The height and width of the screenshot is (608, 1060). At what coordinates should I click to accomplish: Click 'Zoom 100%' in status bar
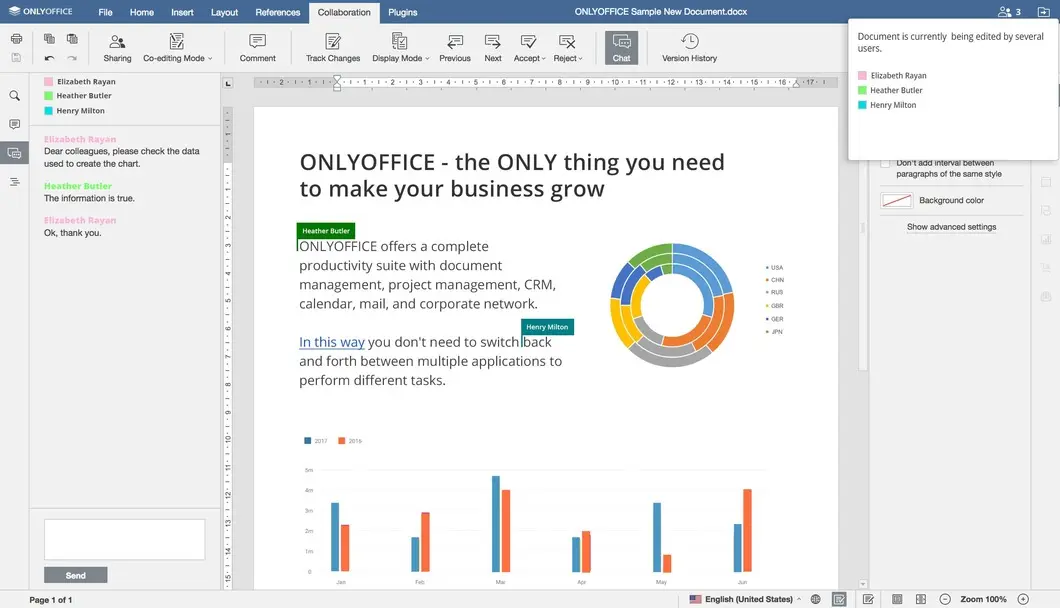[983, 599]
